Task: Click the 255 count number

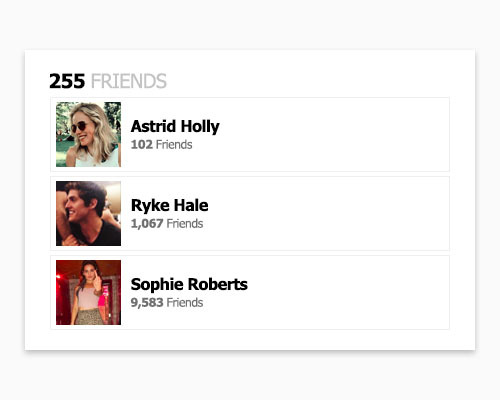Action: coord(67,81)
